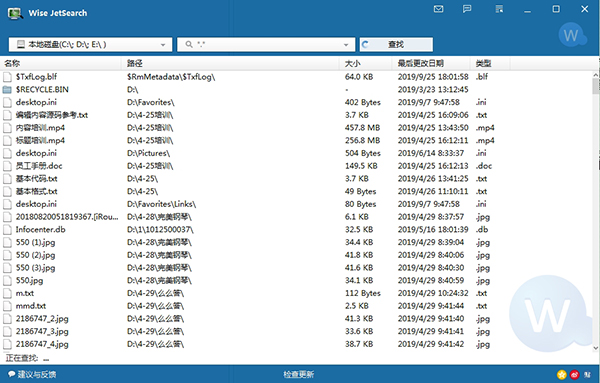Select the m.txt file
Image resolution: width=600 pixels, height=383 pixels.
pos(296,293)
